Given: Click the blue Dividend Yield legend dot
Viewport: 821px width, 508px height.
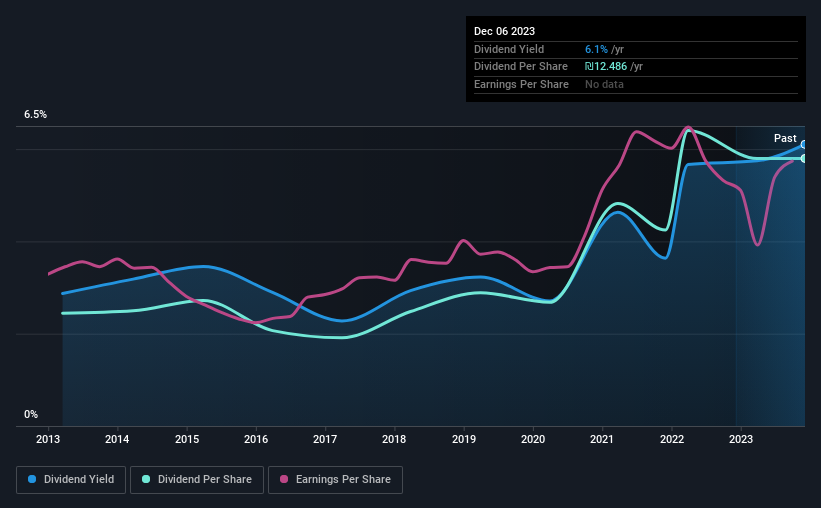Looking at the screenshot, I should (x=32, y=479).
